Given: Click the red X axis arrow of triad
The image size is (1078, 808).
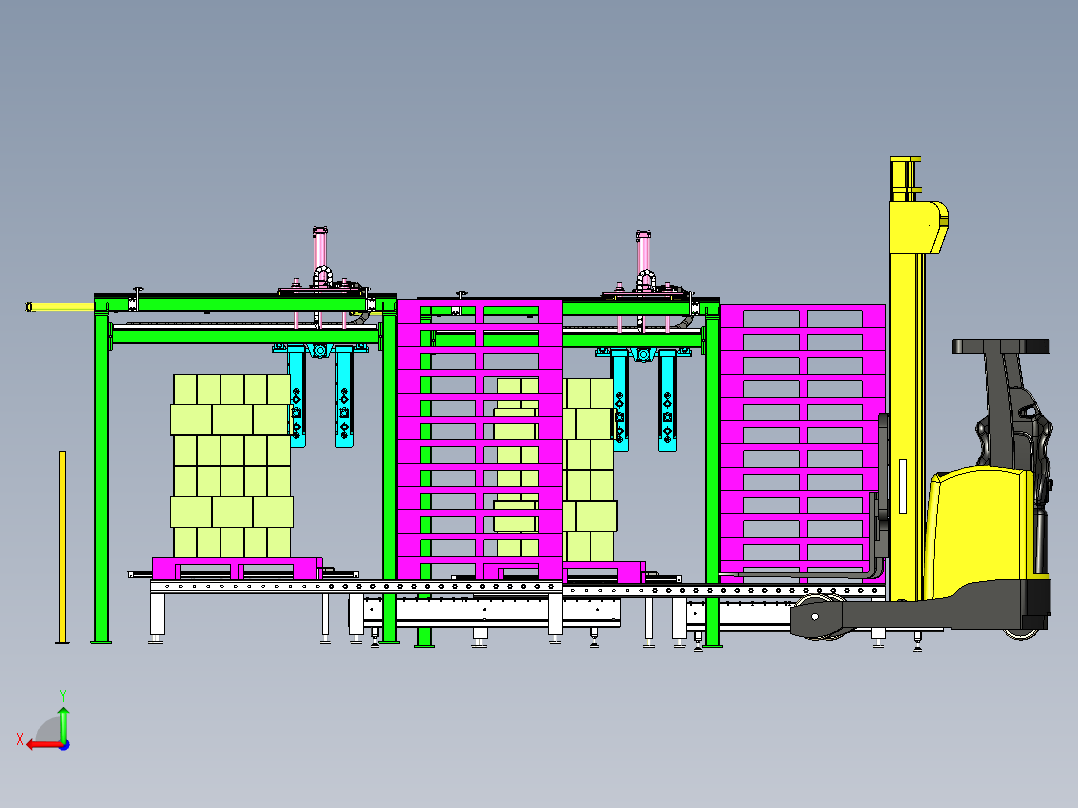Looking at the screenshot, I should (43, 745).
